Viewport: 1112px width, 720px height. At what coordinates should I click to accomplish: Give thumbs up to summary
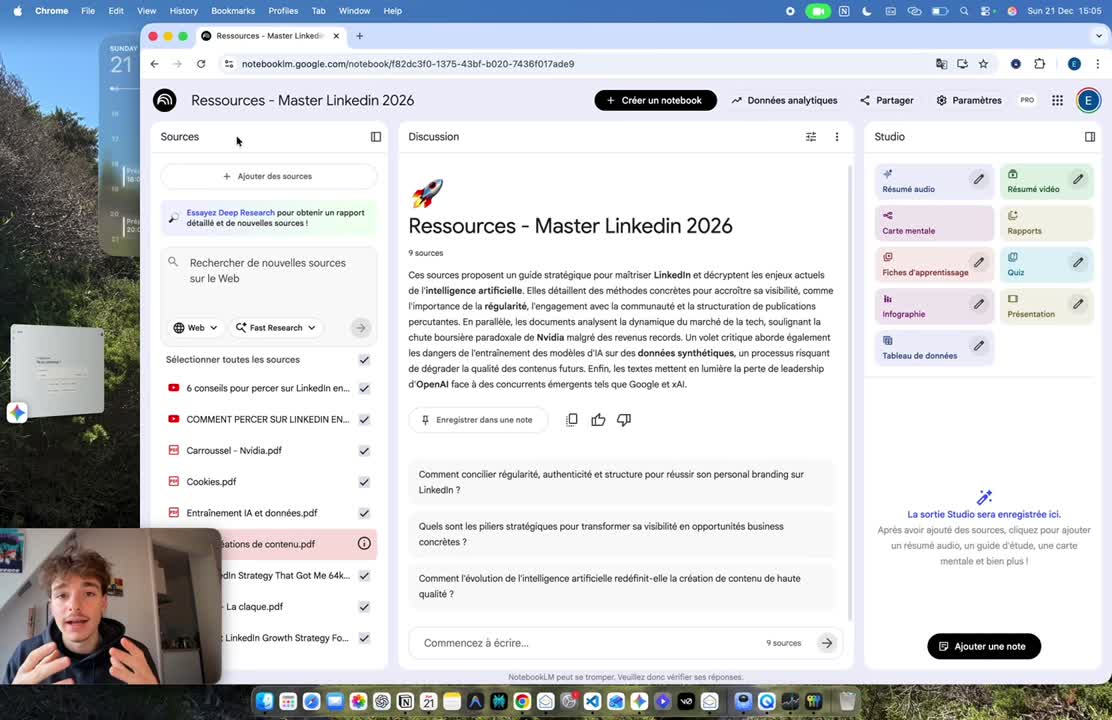(x=598, y=420)
